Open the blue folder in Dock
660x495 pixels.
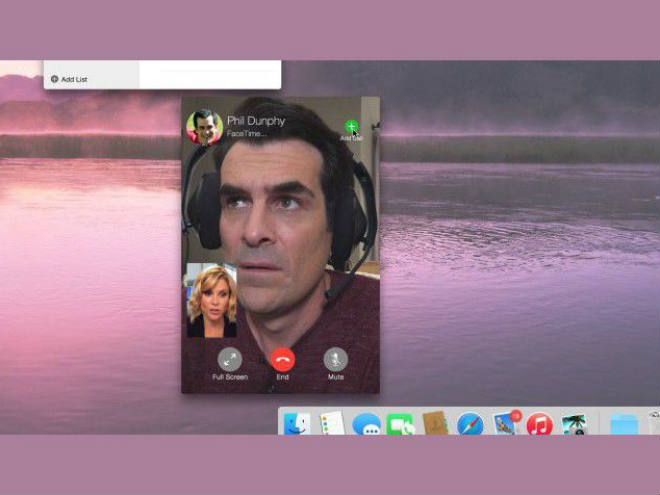click(x=624, y=425)
